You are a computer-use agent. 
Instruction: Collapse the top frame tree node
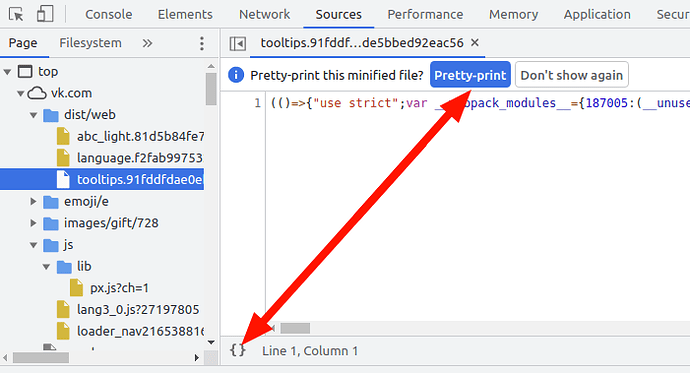pyautogui.click(x=7, y=71)
